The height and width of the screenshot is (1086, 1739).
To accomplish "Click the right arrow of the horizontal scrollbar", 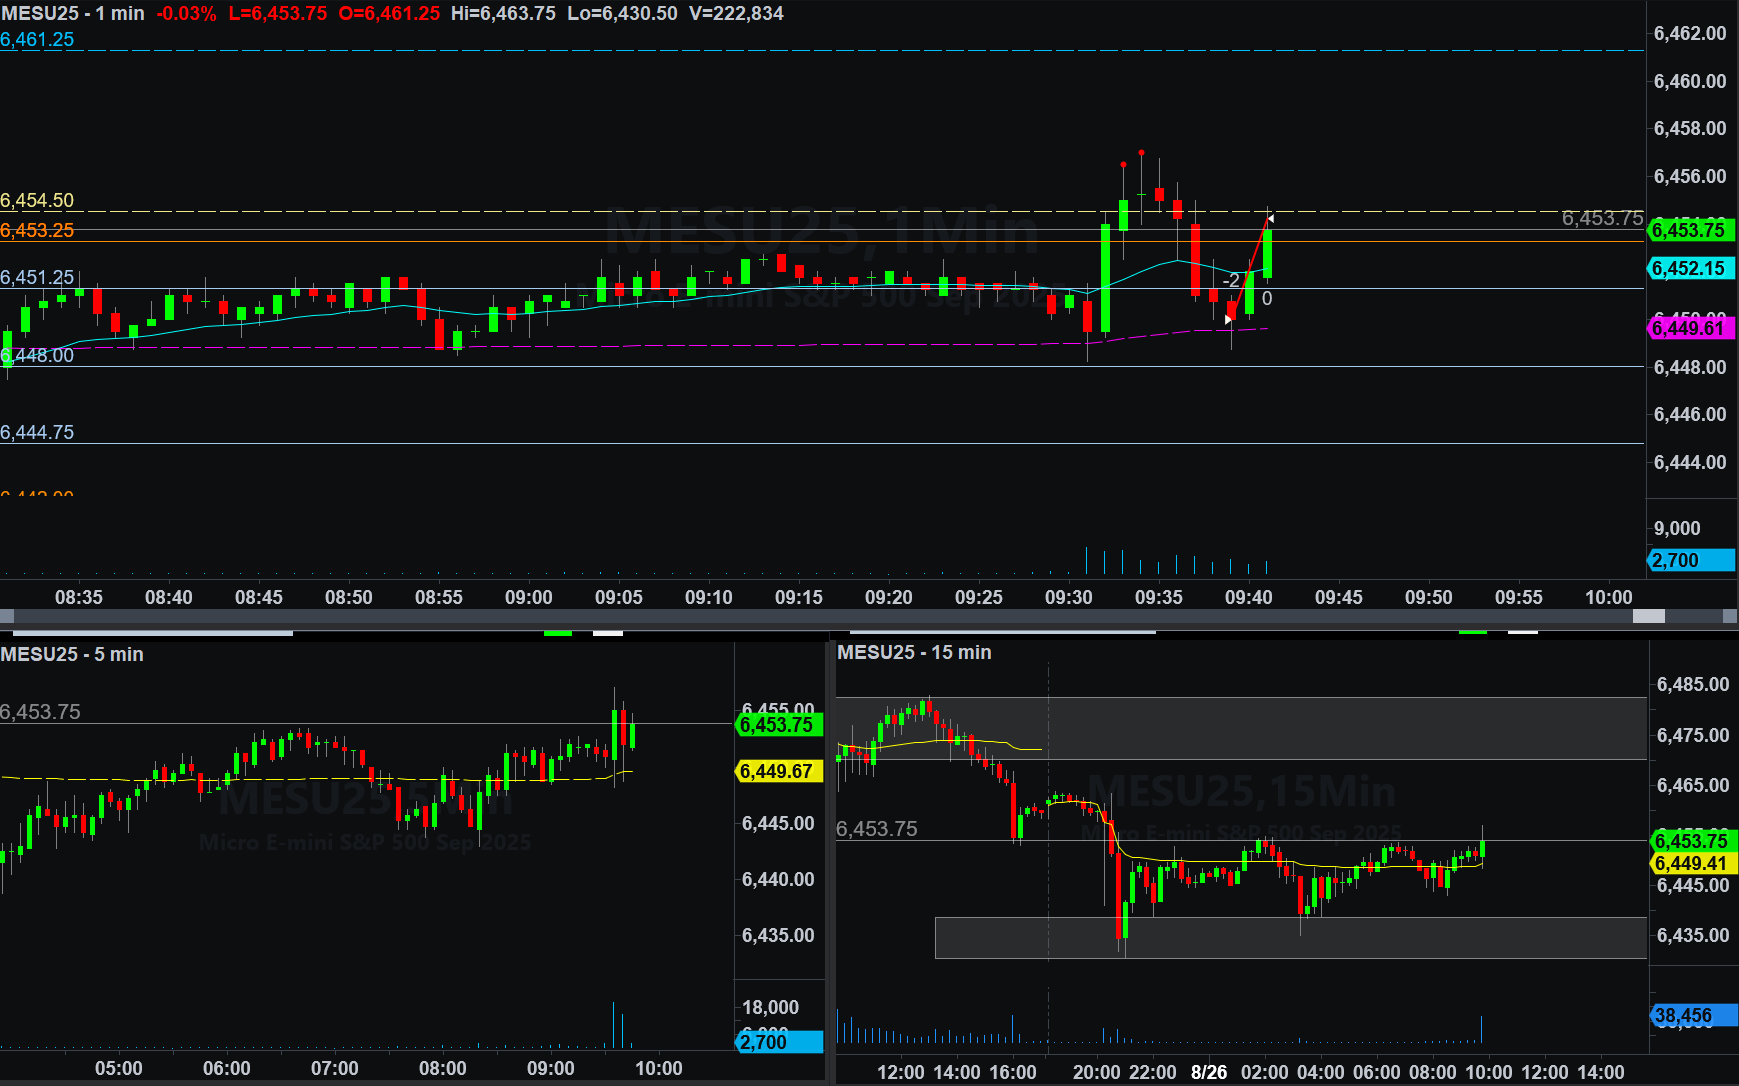I will pyautogui.click(x=1730, y=616).
